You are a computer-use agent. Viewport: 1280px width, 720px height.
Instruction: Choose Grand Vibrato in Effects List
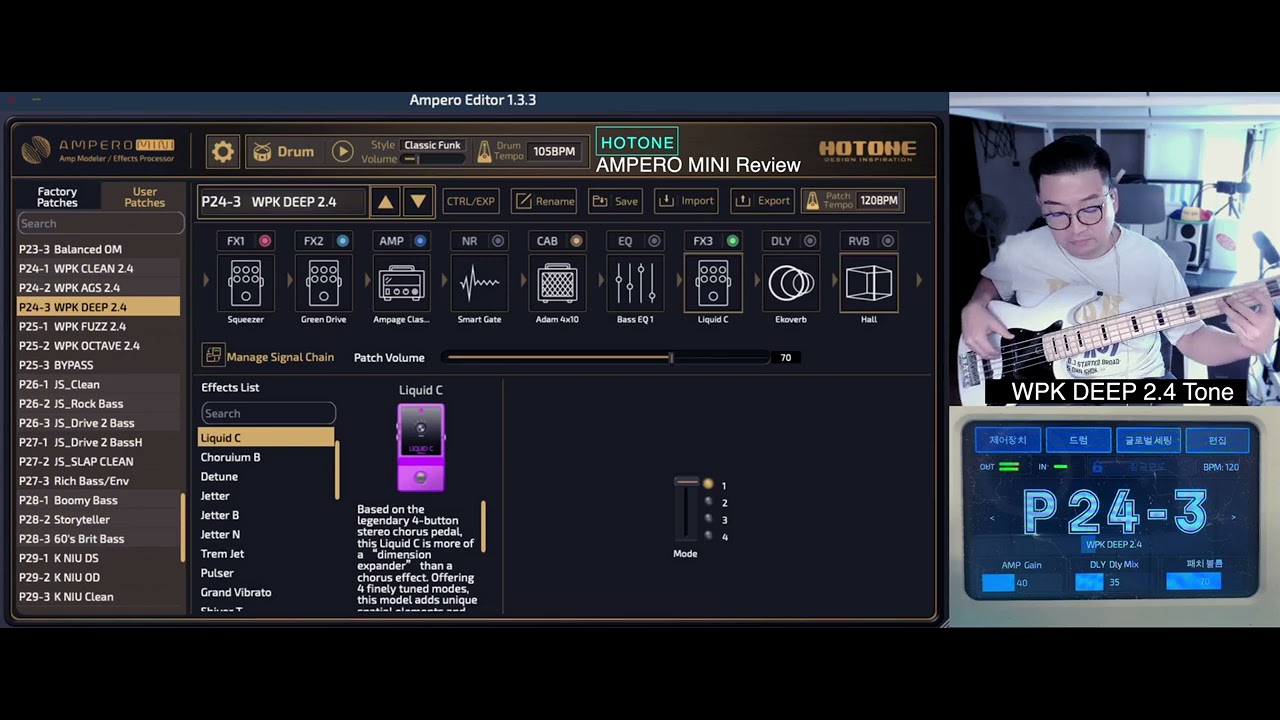coord(266,593)
